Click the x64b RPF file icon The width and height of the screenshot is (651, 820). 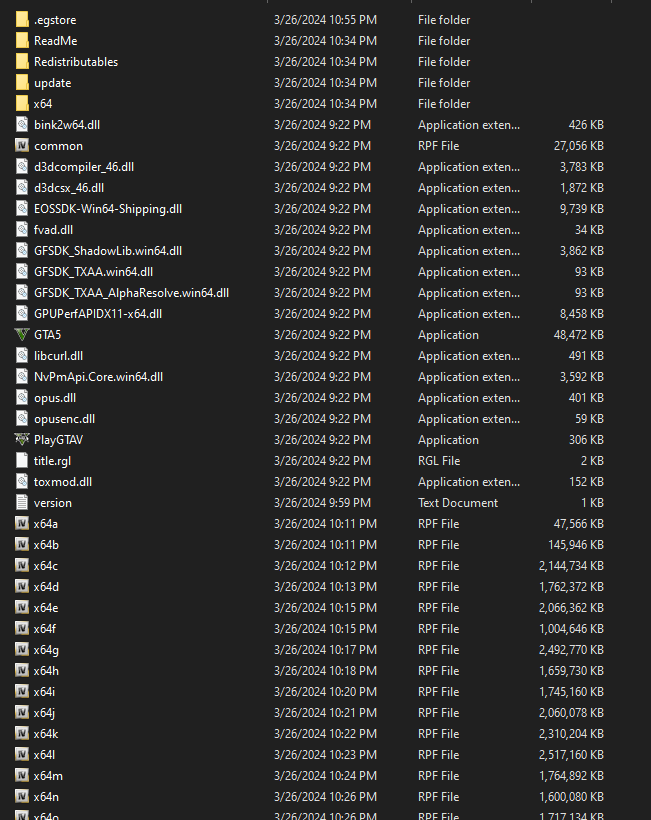click(x=22, y=544)
